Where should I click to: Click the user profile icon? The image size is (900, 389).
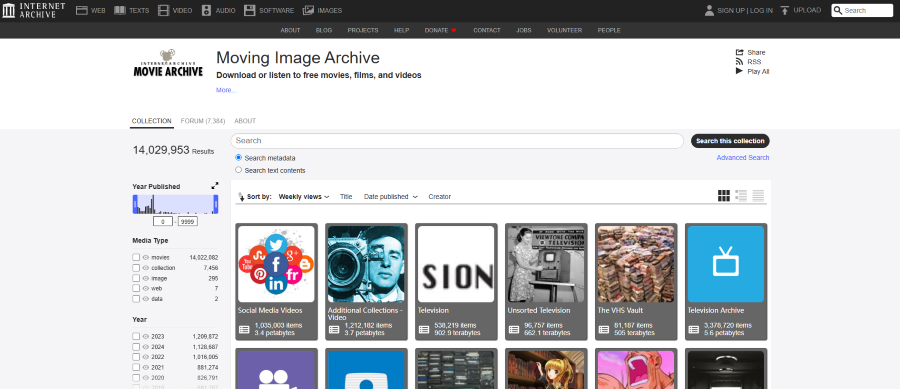(x=709, y=10)
